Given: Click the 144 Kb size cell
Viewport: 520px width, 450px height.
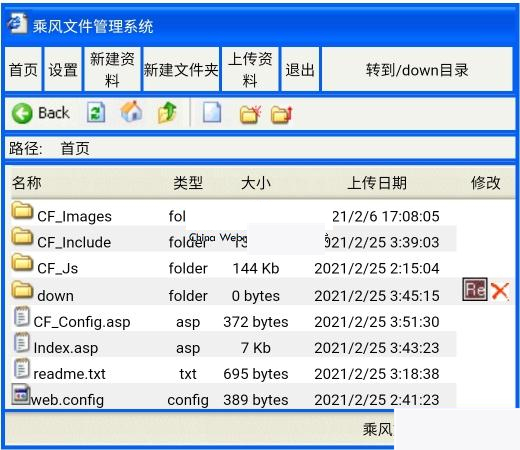Looking at the screenshot, I should click(256, 268).
